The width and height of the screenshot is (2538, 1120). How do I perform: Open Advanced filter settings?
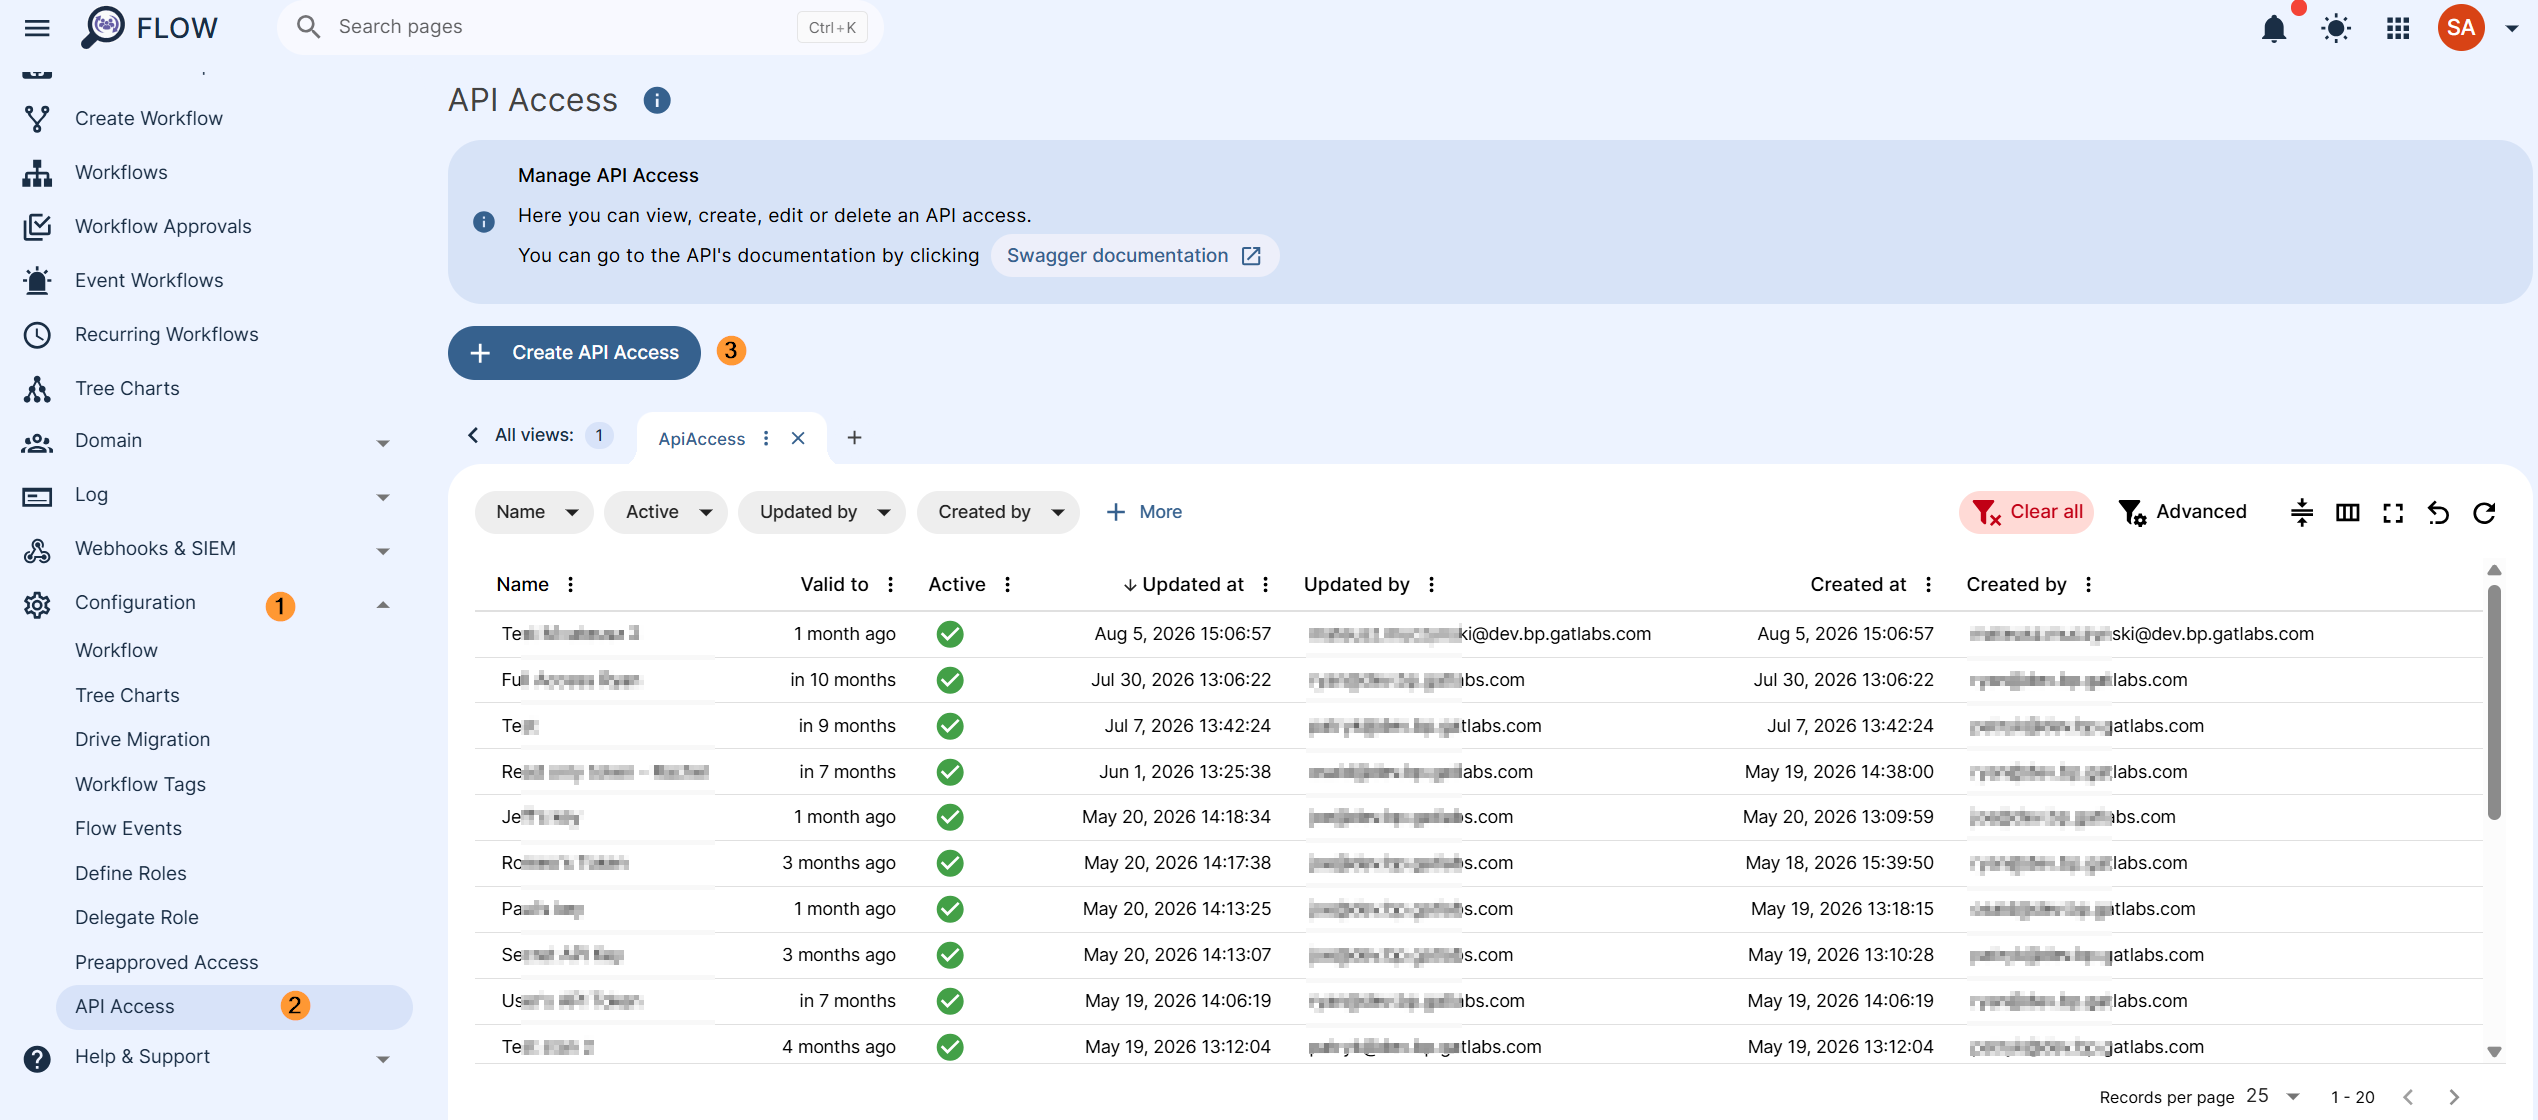tap(2181, 512)
